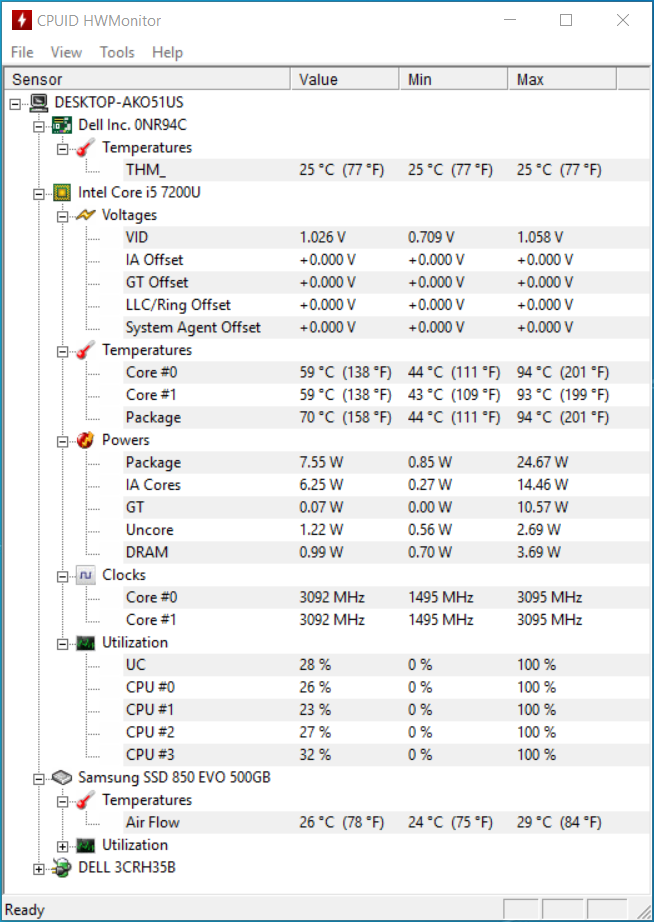Expand the Samsung SSD Utilization node
Image resolution: width=654 pixels, height=922 pixels.
pos(62,847)
